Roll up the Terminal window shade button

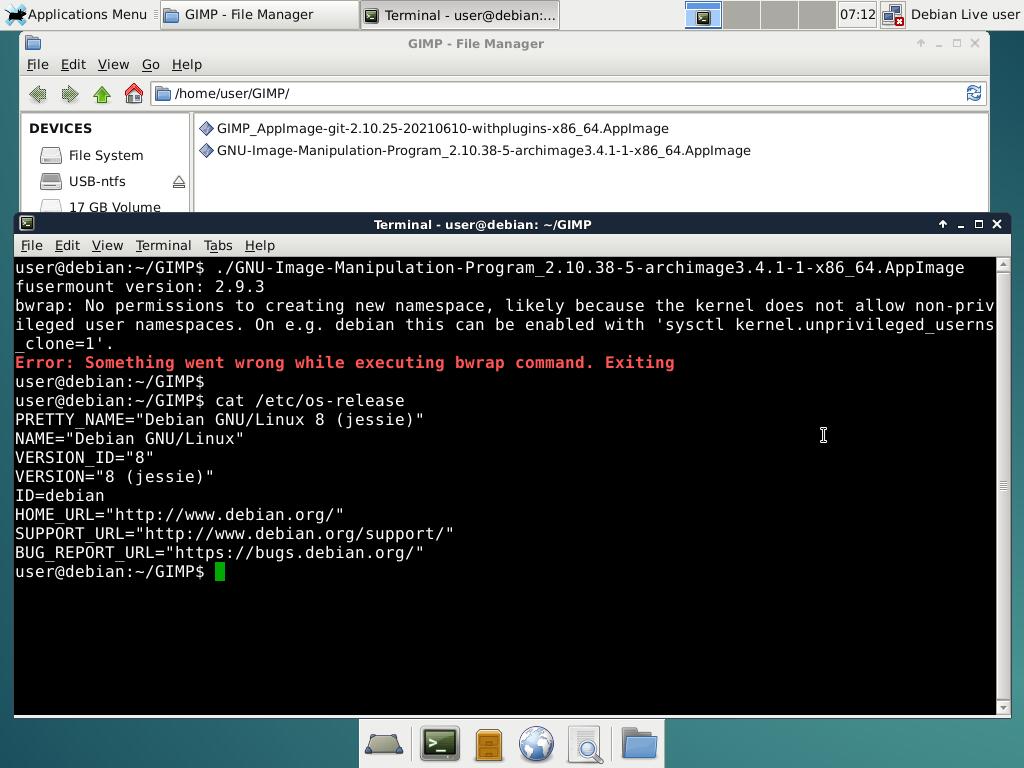pos(942,224)
